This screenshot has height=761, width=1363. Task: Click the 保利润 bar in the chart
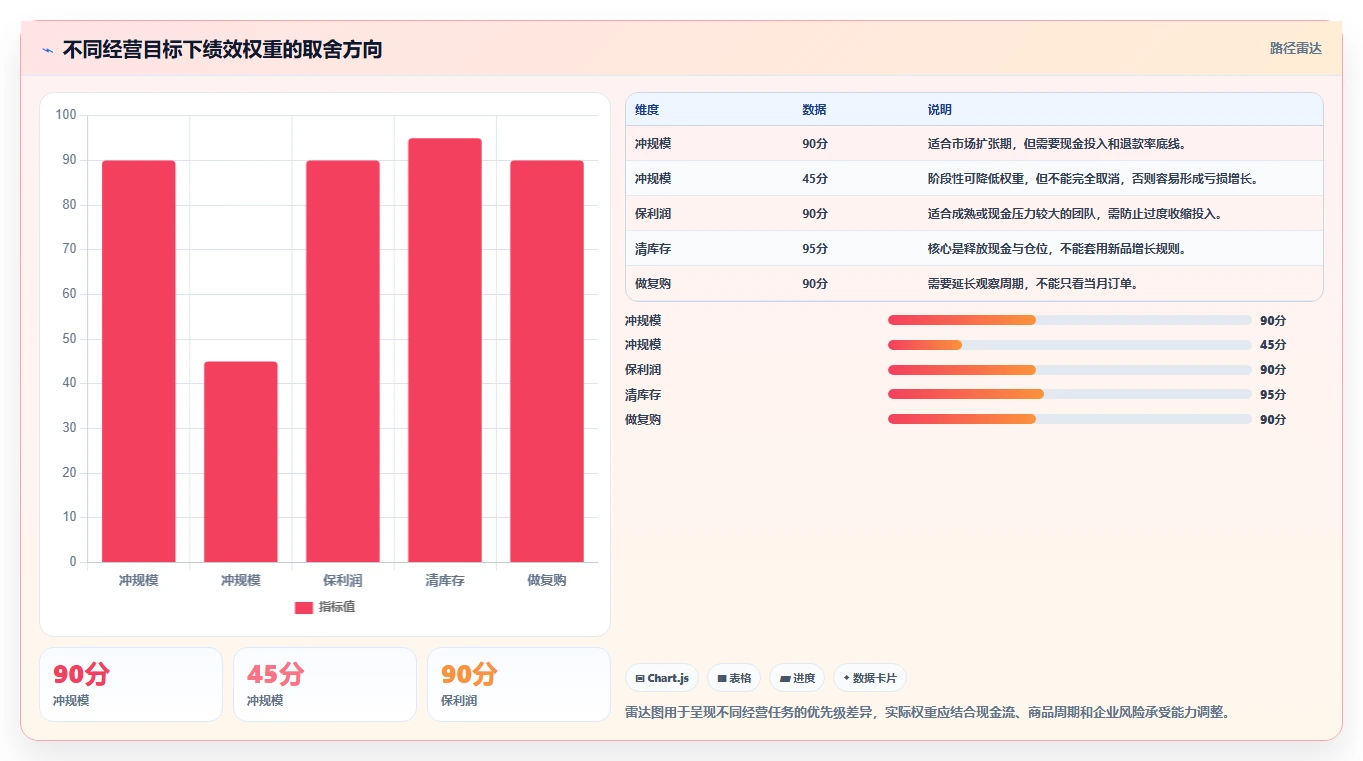343,361
